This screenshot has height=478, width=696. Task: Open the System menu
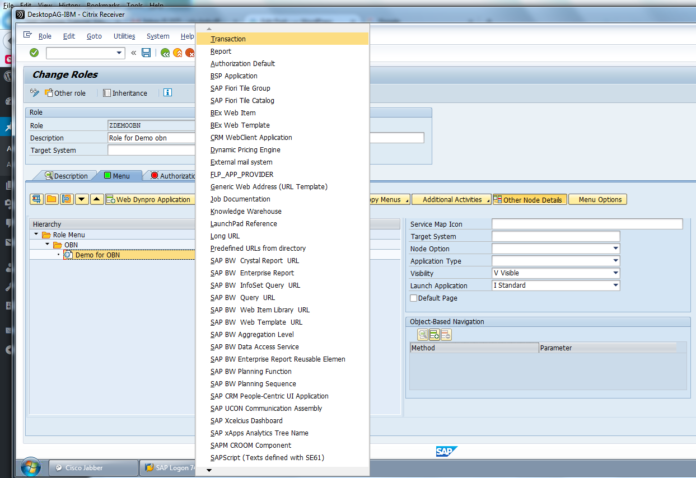(x=158, y=36)
